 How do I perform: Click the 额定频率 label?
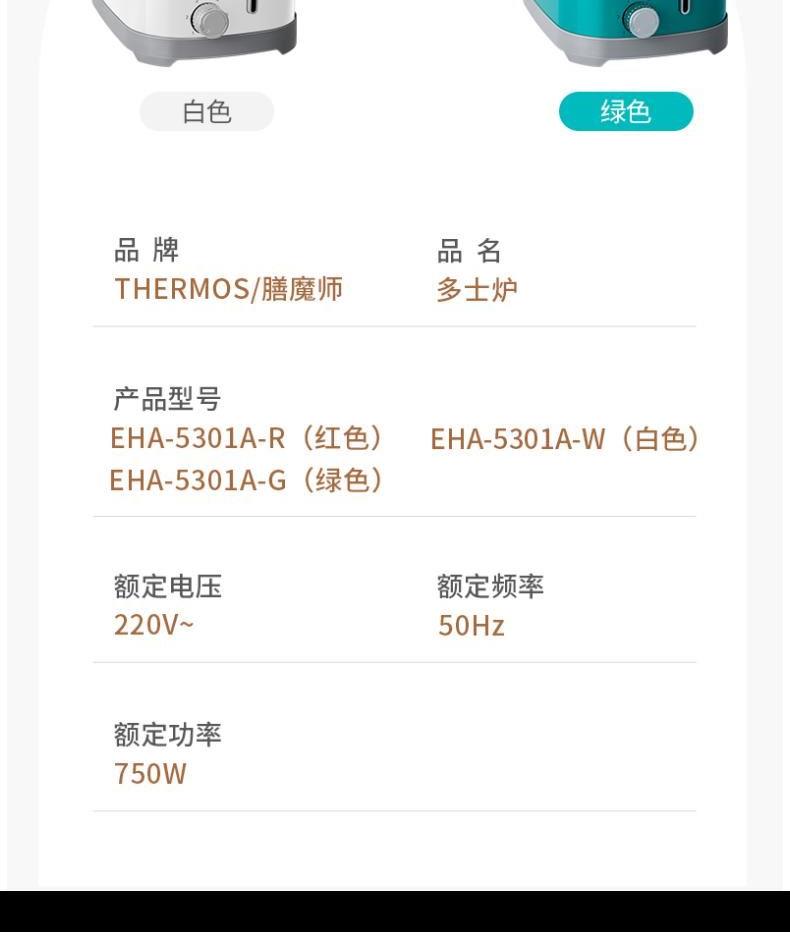(x=490, y=586)
